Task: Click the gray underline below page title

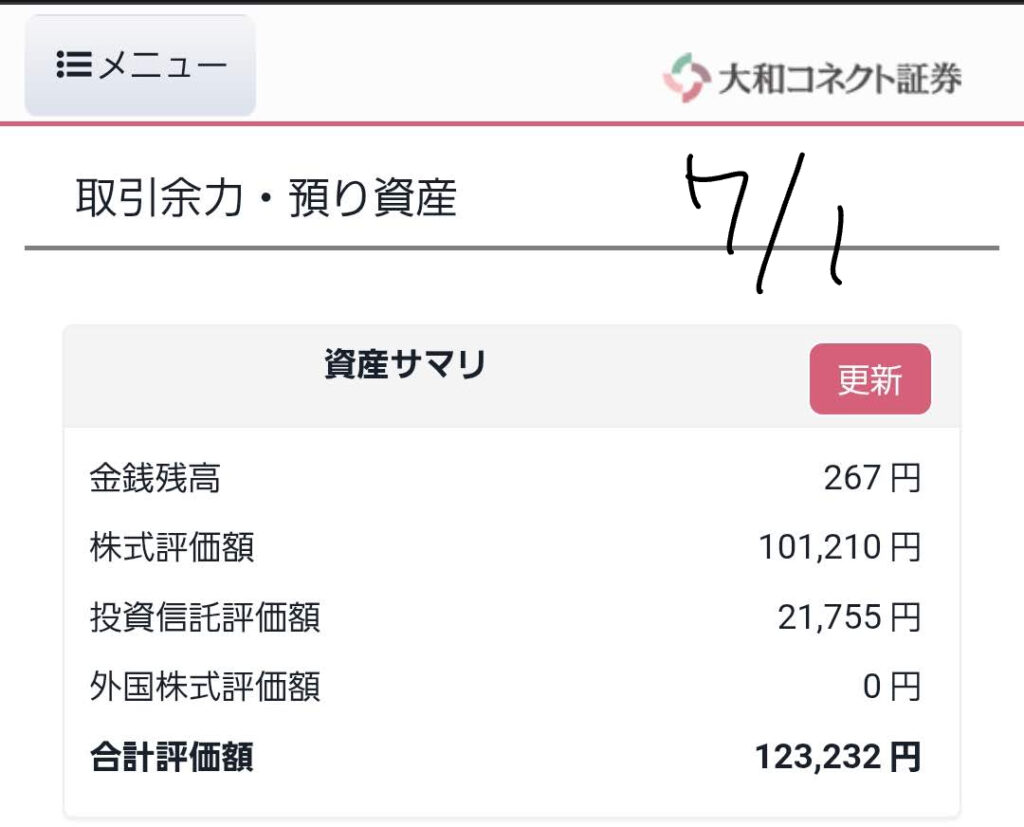Action: [x=512, y=248]
